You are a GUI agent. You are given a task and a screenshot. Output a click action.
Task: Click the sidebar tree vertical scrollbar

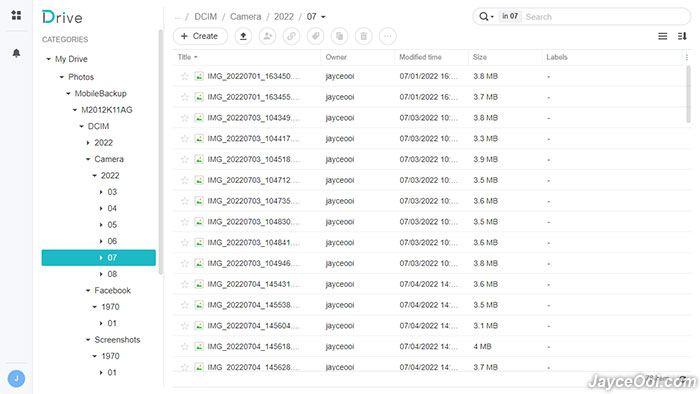click(161, 152)
